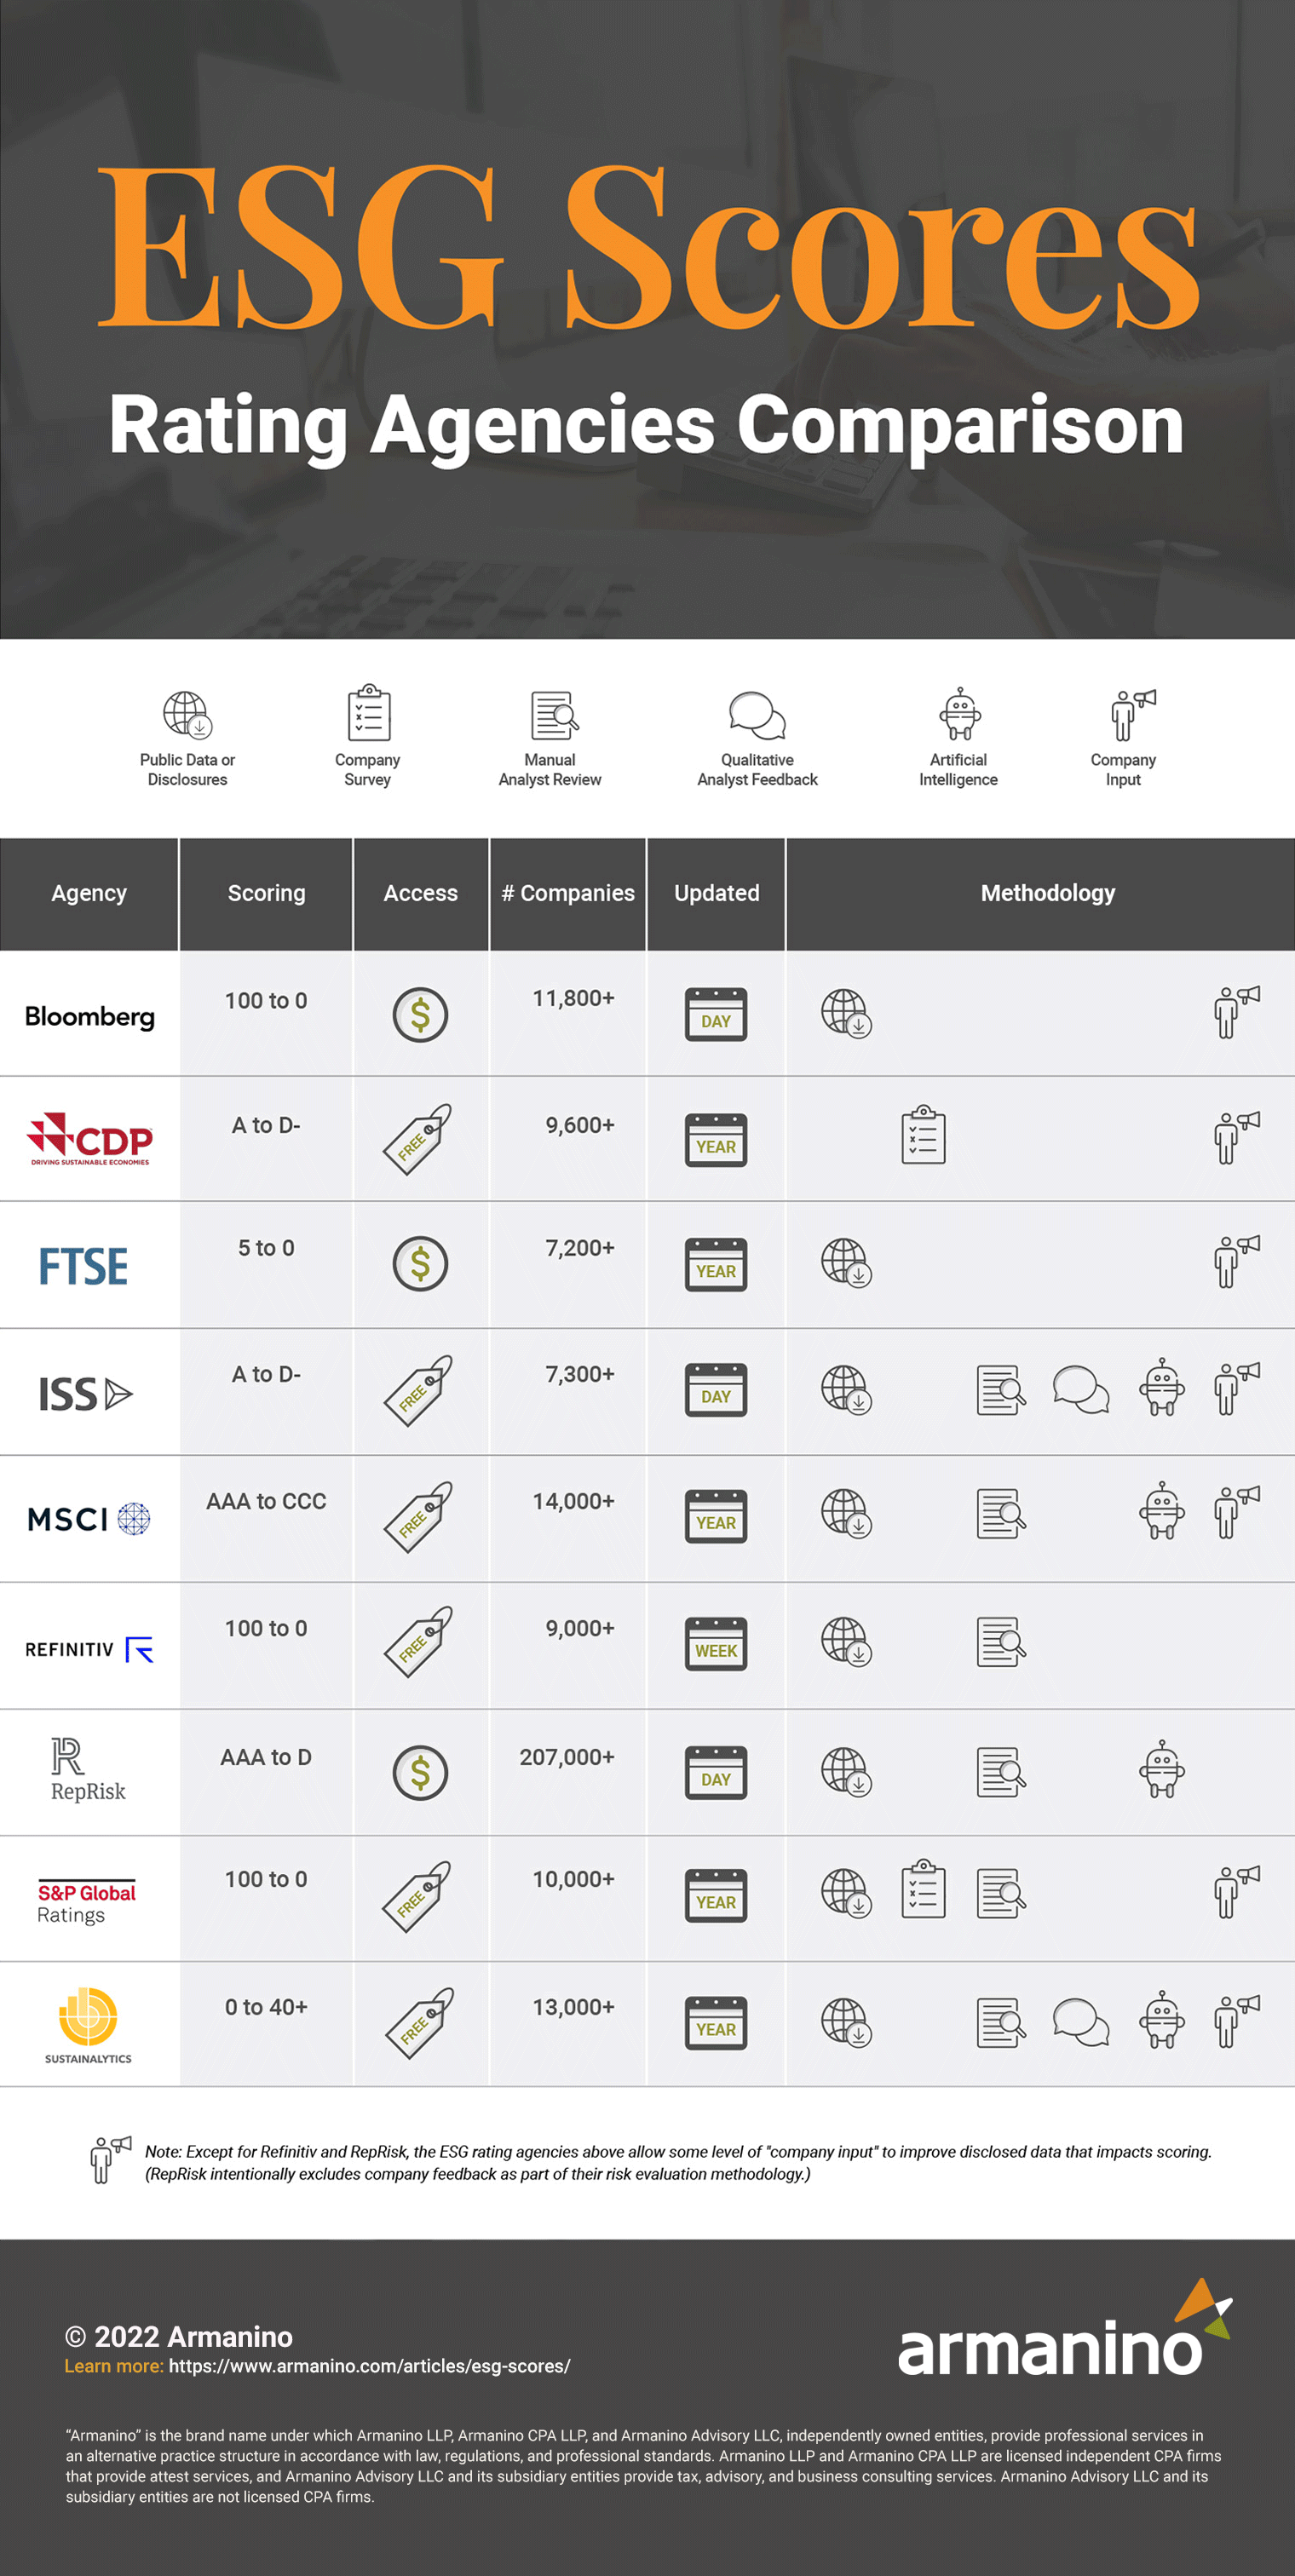The width and height of the screenshot is (1295, 2576).
Task: Click the Company Input legend icon
Action: [x=1133, y=715]
